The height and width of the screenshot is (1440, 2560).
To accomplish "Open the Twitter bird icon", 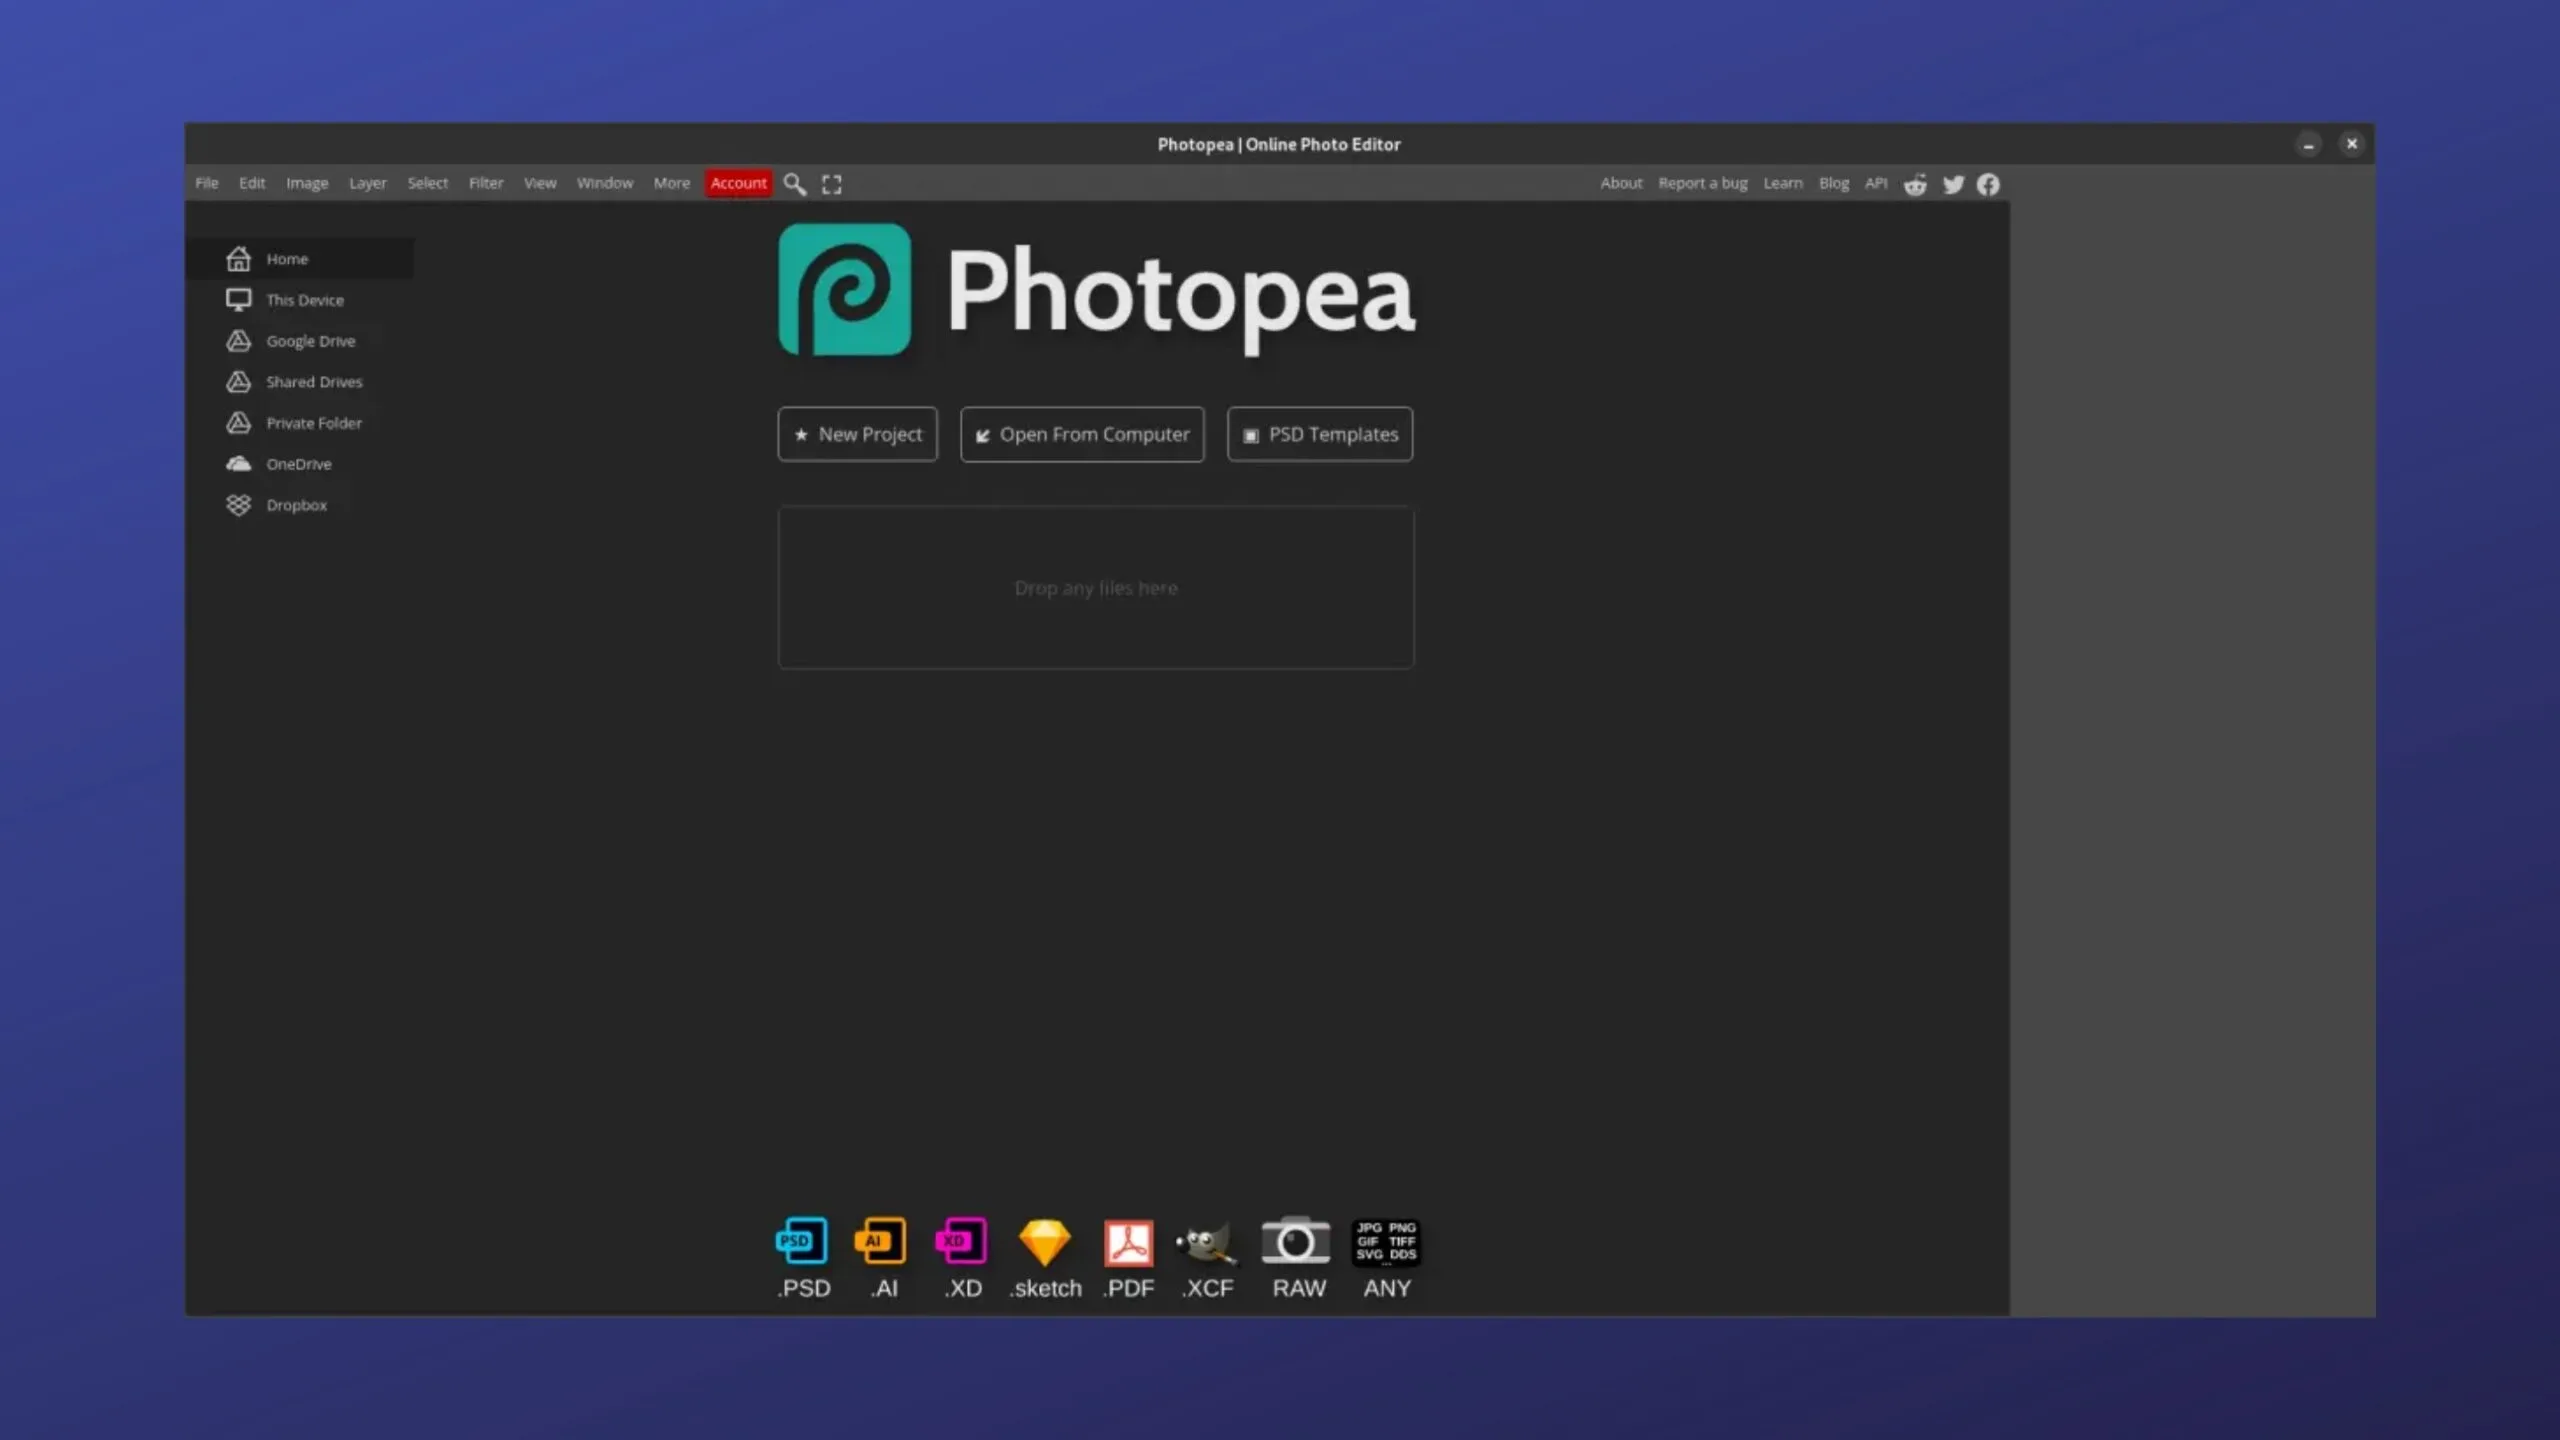I will 1953,184.
